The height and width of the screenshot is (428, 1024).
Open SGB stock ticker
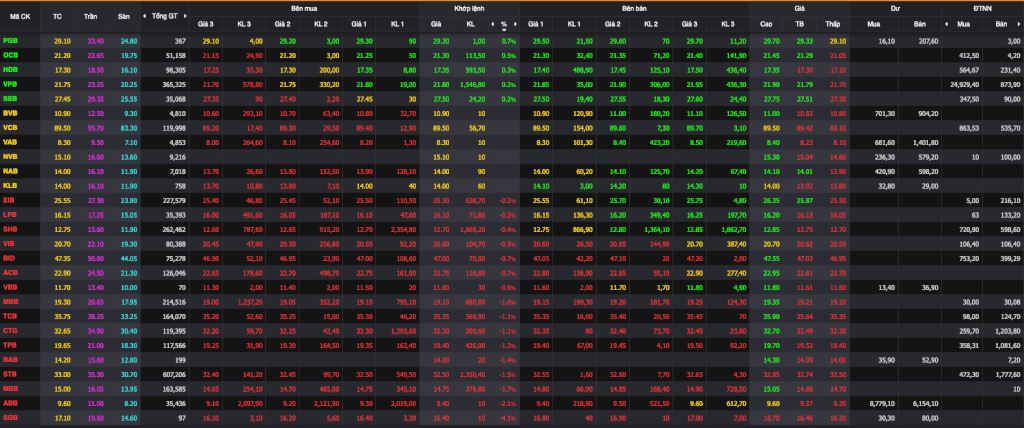tap(10, 418)
